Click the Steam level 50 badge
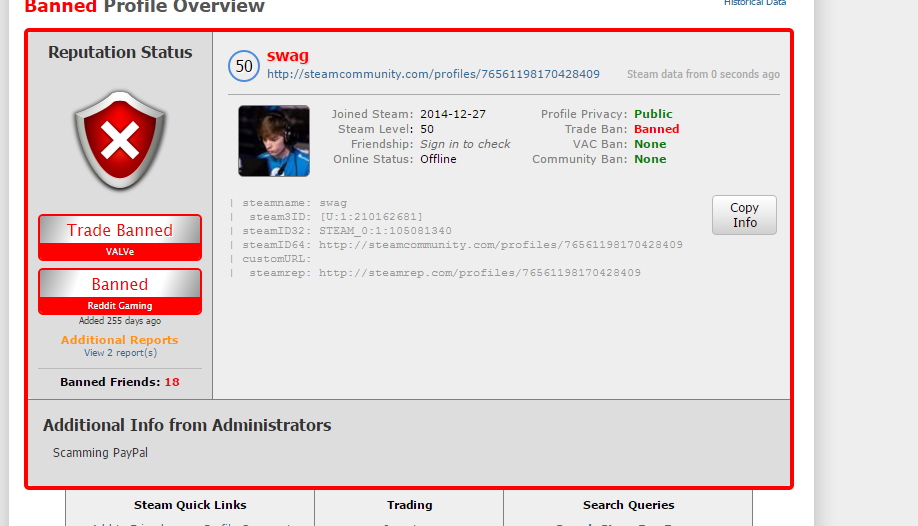The height and width of the screenshot is (526, 918). [244, 66]
